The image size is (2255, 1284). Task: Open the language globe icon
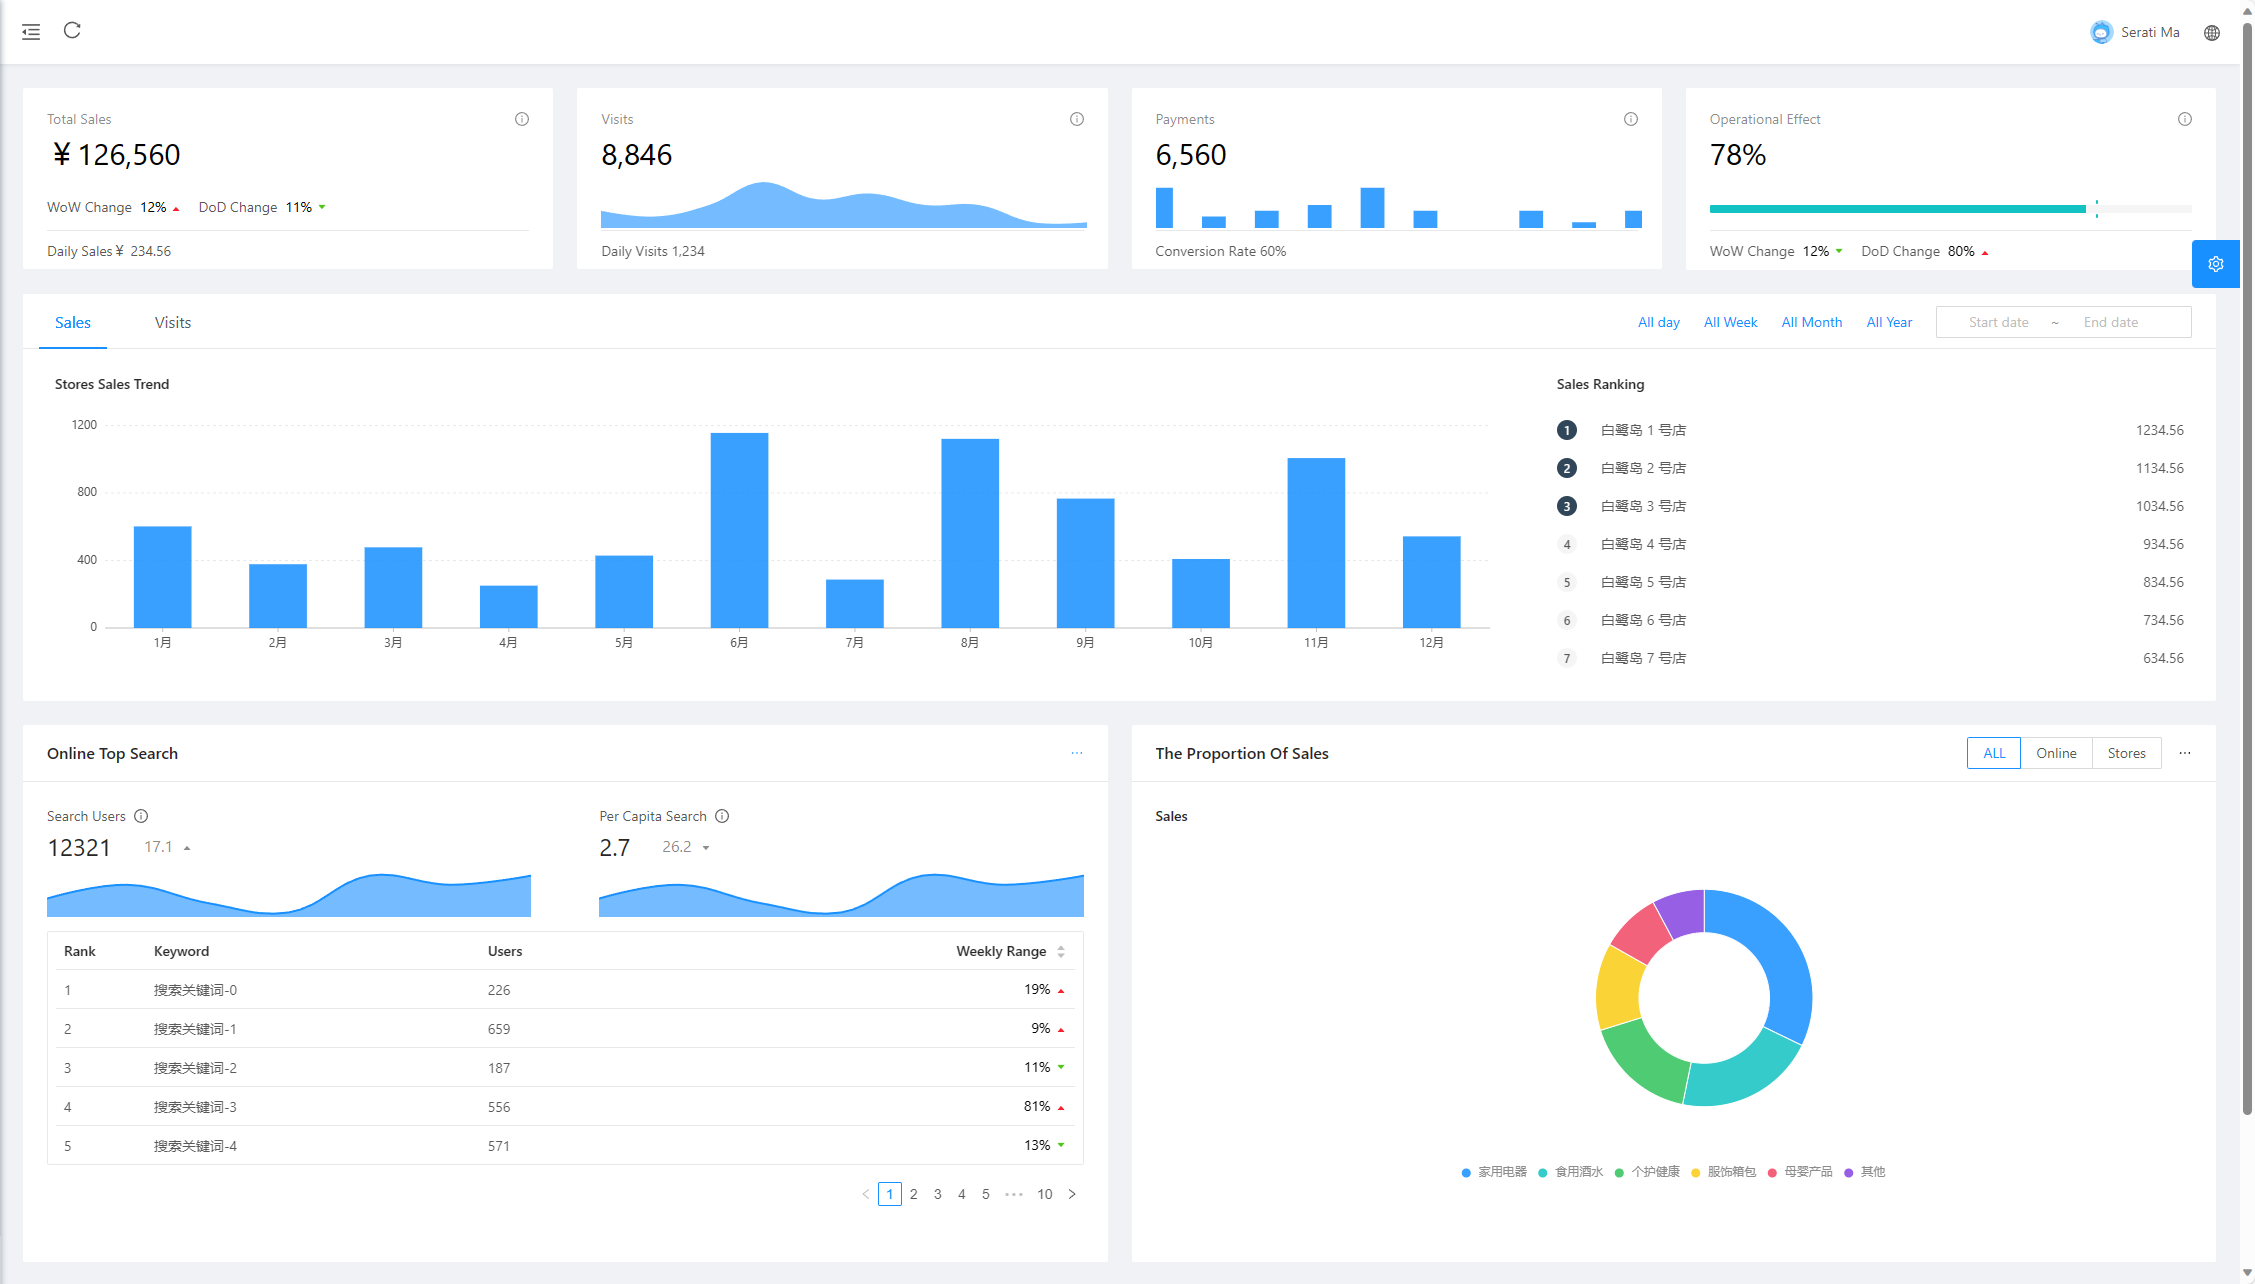click(x=2212, y=33)
